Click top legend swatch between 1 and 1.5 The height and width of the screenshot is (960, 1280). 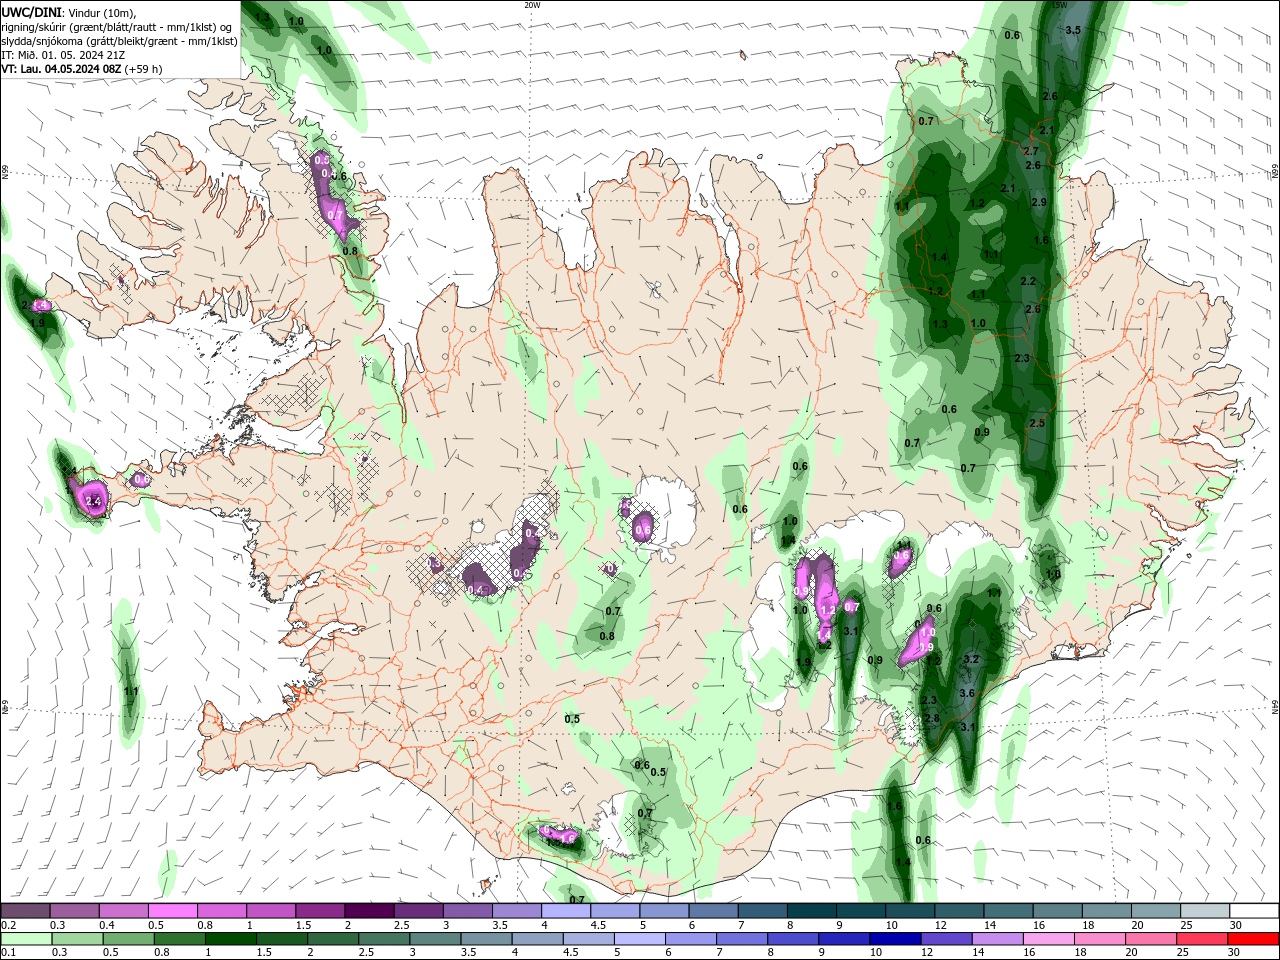point(271,911)
